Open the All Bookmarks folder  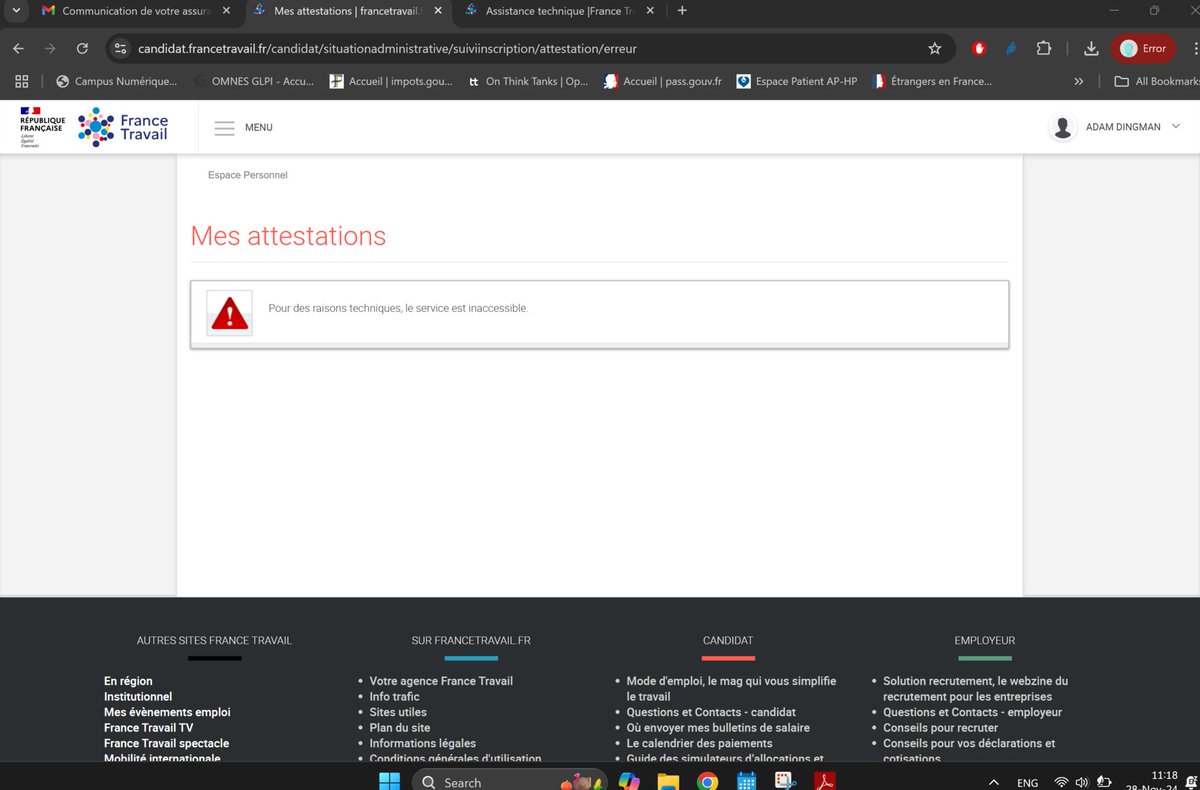[1155, 81]
